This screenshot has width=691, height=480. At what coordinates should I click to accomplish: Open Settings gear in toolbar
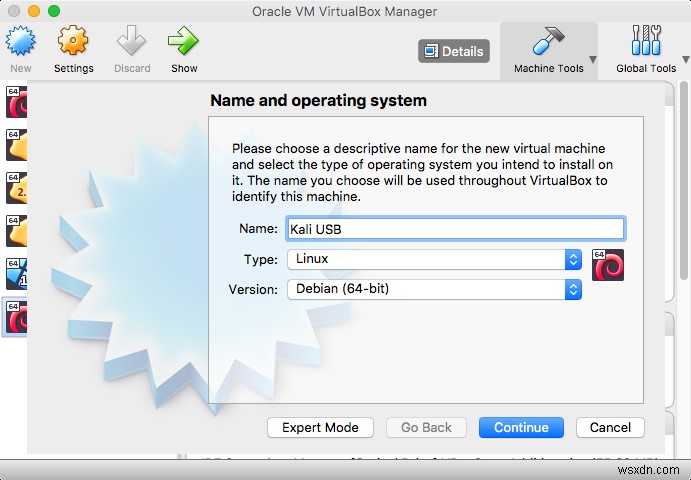point(73,41)
